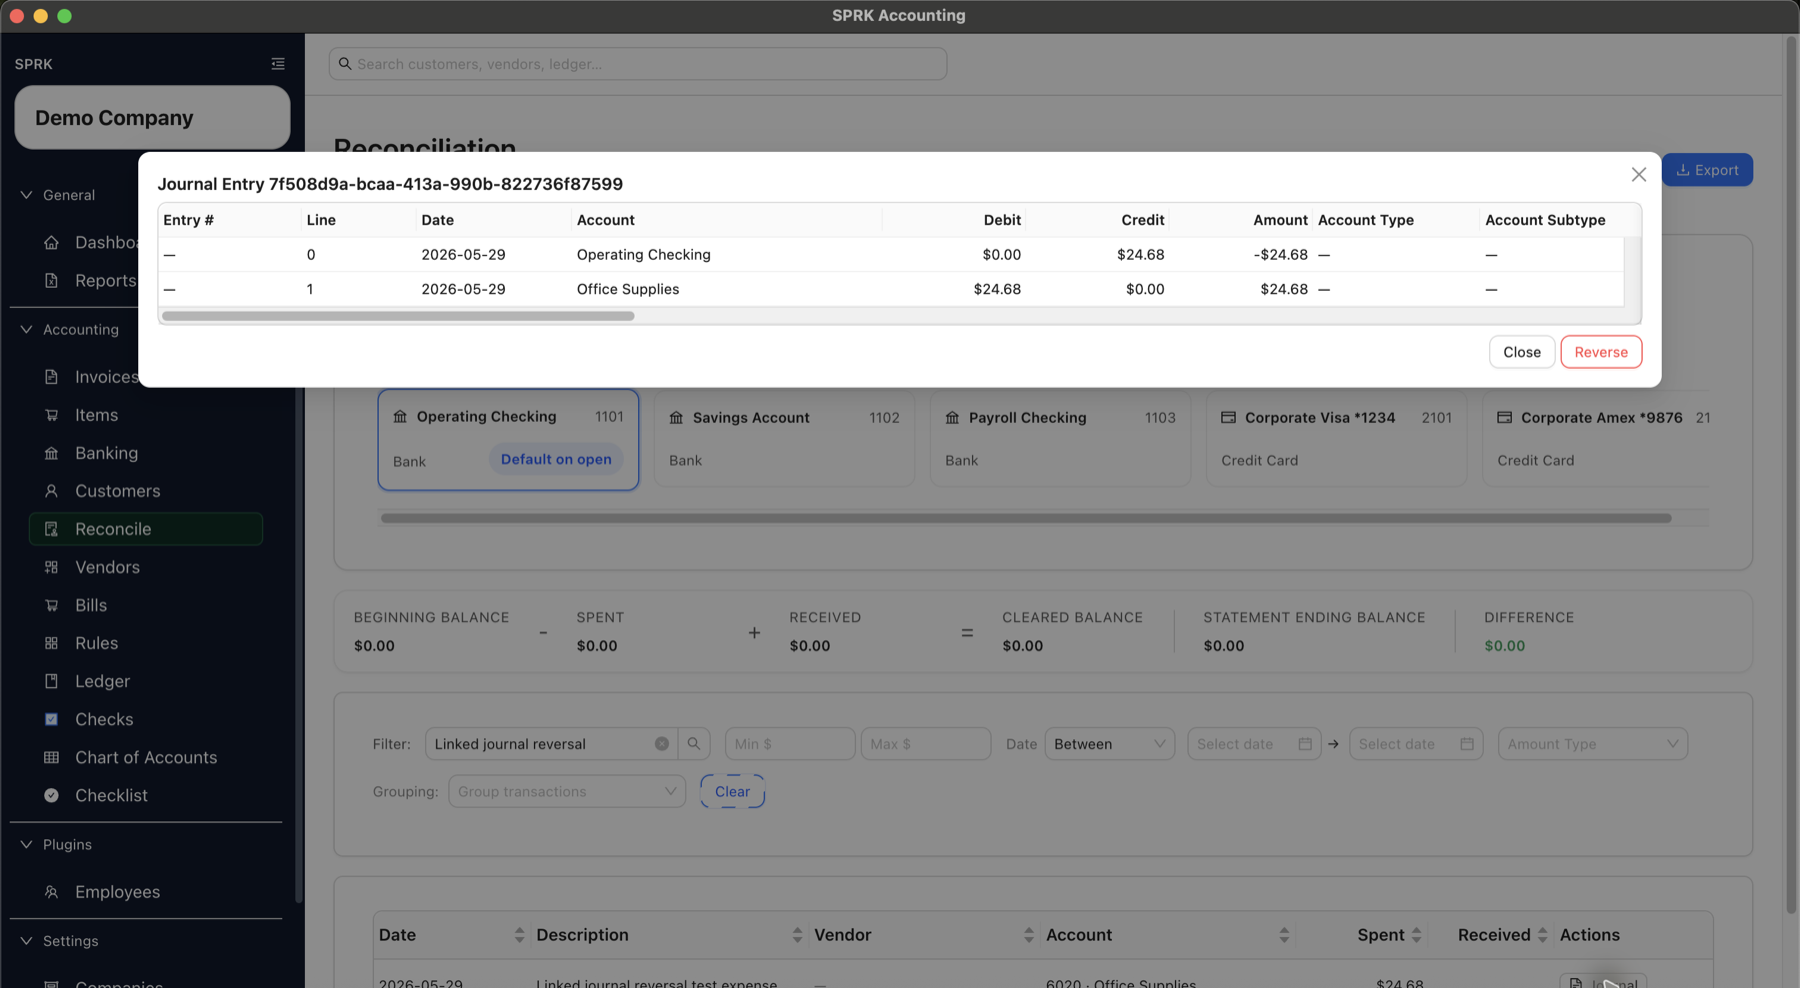Screen dimensions: 1800x988
Task: Go to Chart of Accounts
Action: 146,757
